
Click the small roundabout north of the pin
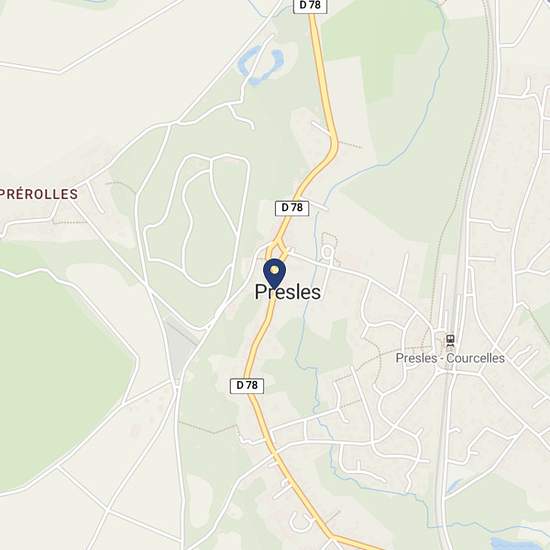click(277, 250)
